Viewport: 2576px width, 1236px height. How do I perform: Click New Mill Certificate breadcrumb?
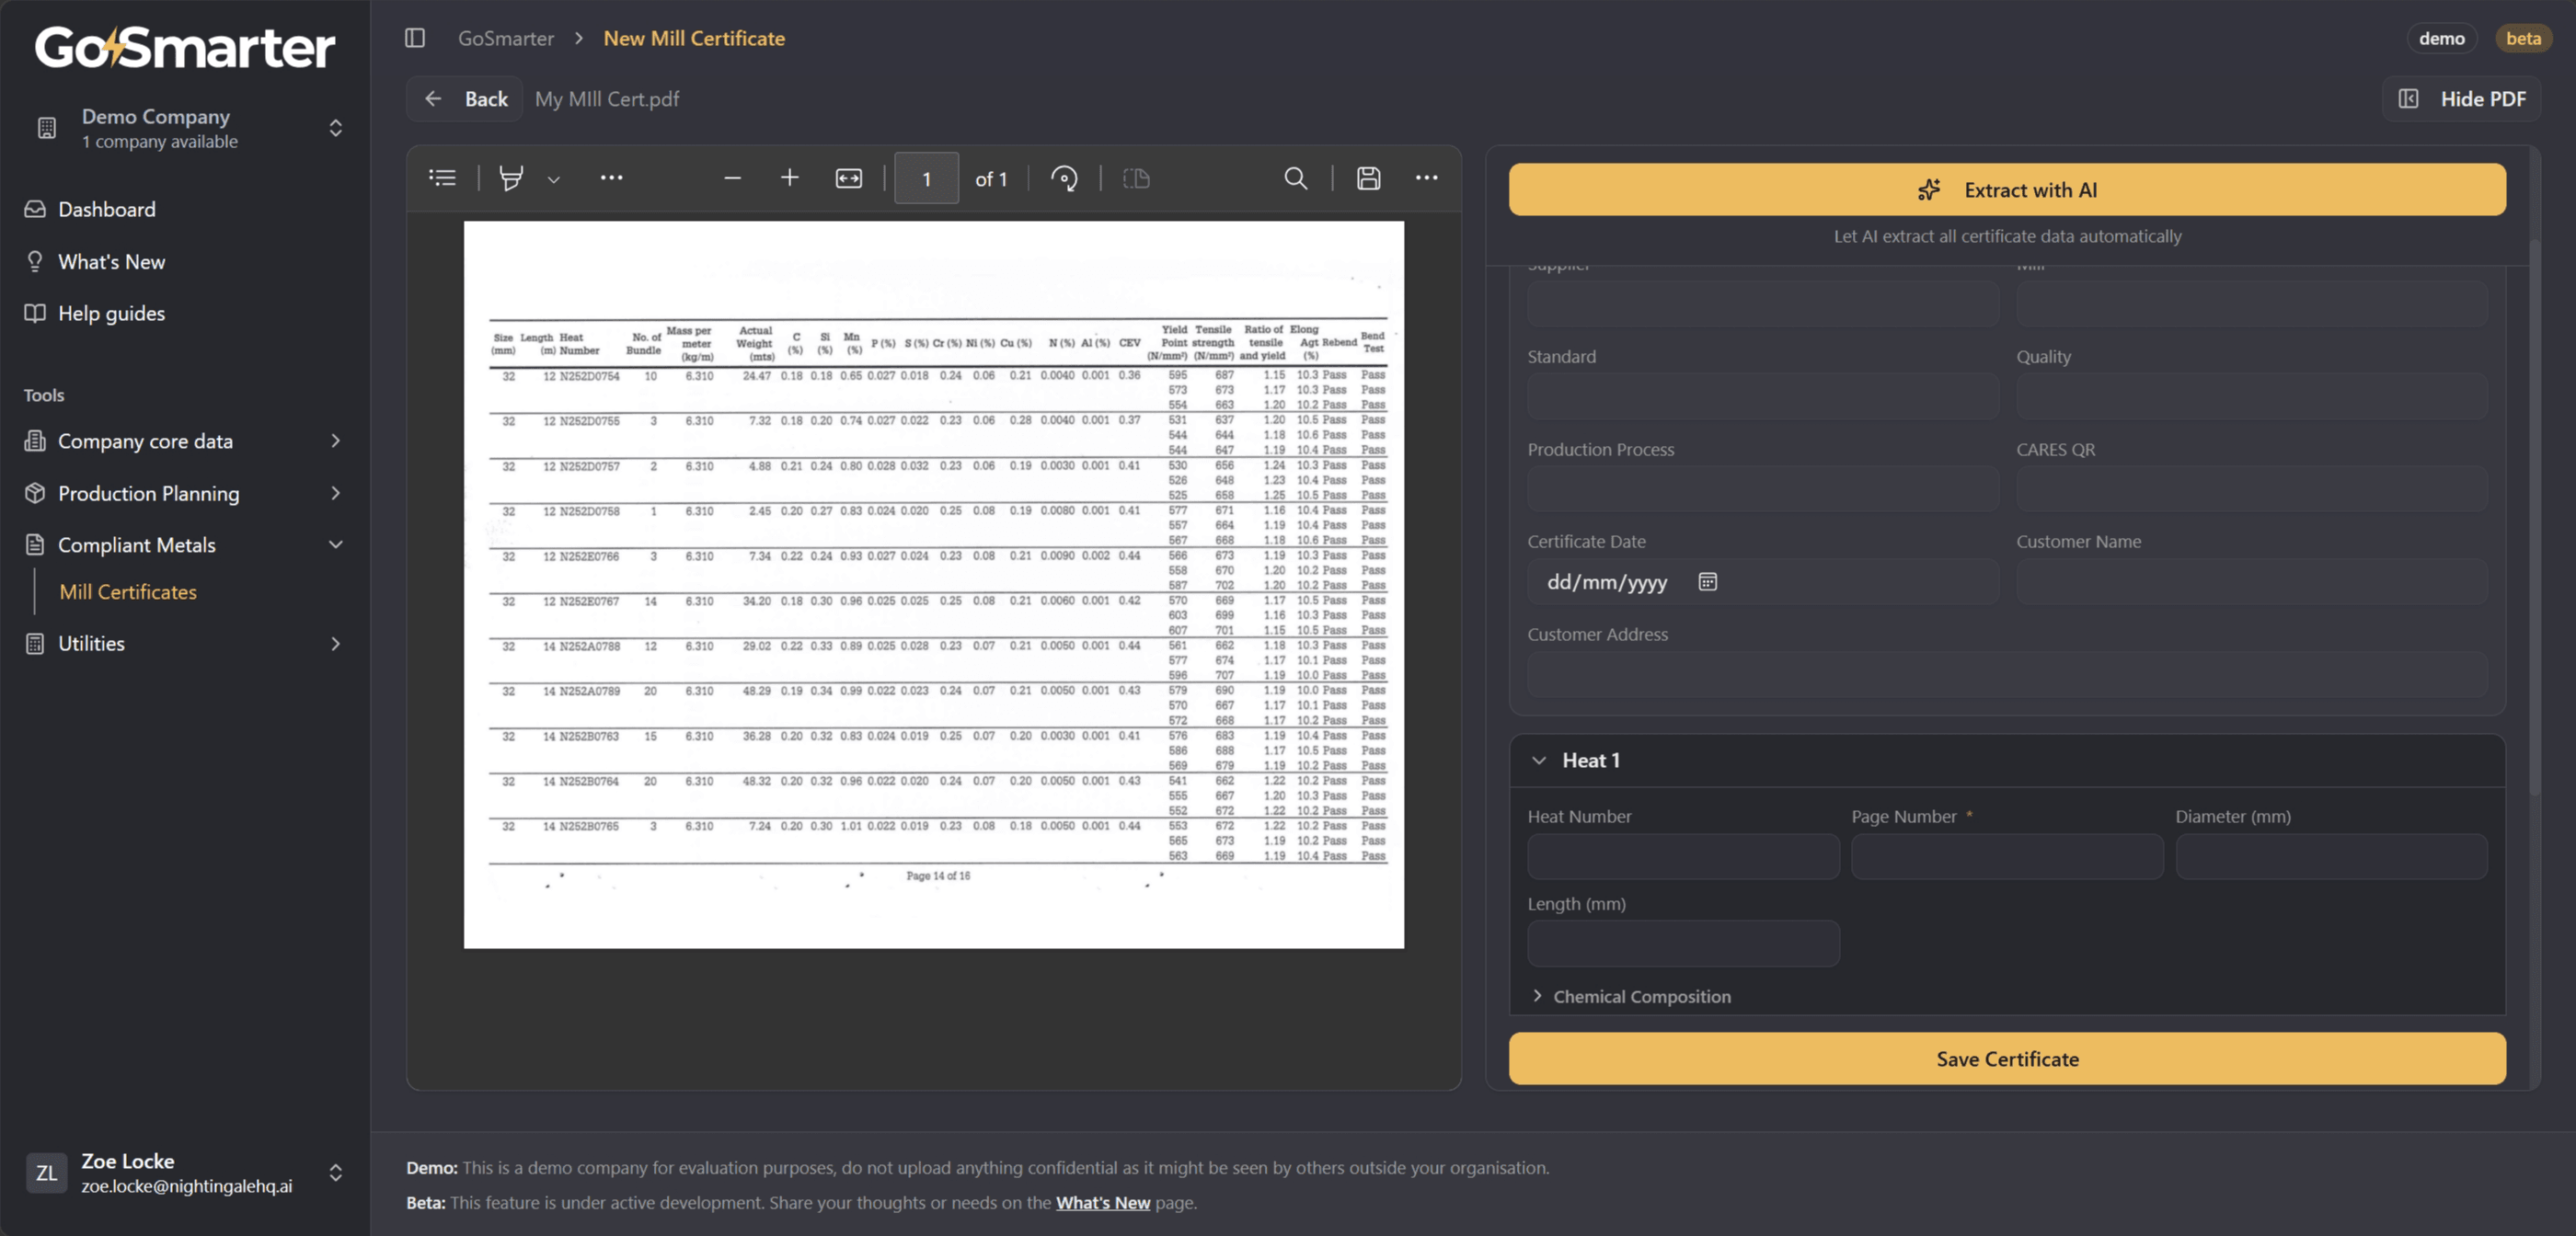(694, 38)
